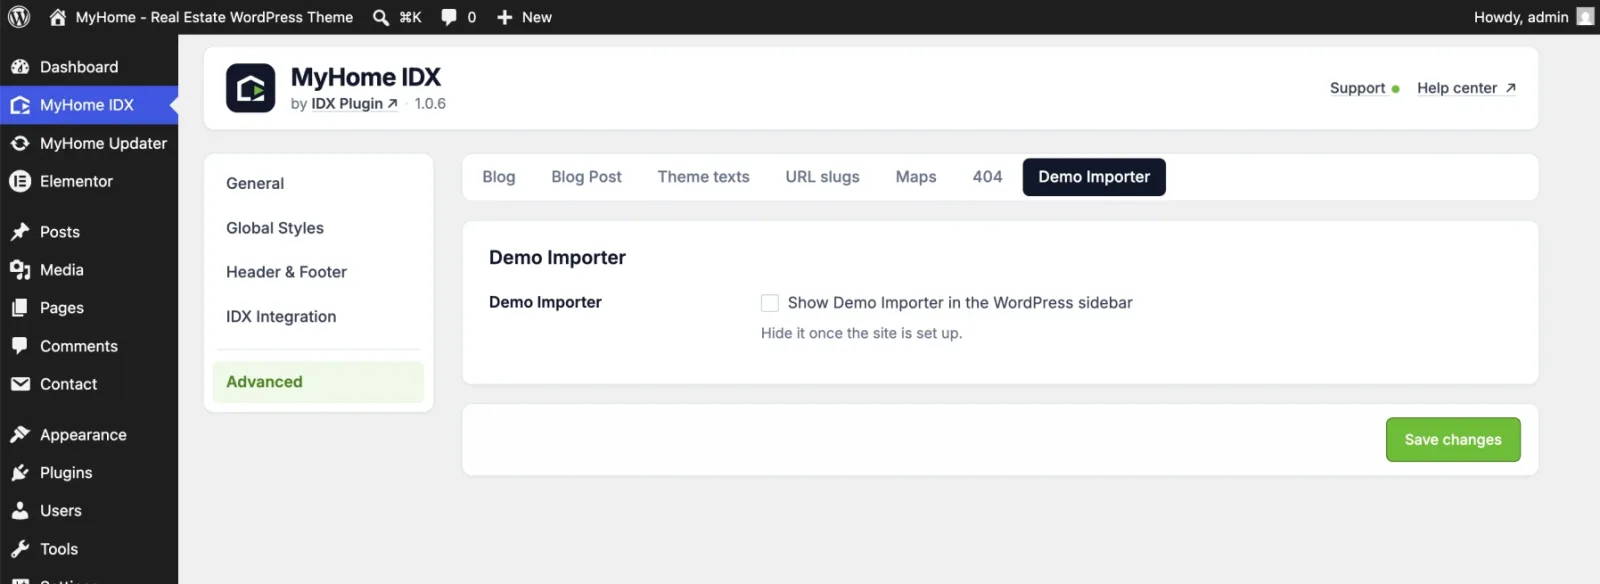Open the Tools menu label
Screen dimensions: 1600x584
[59, 549]
